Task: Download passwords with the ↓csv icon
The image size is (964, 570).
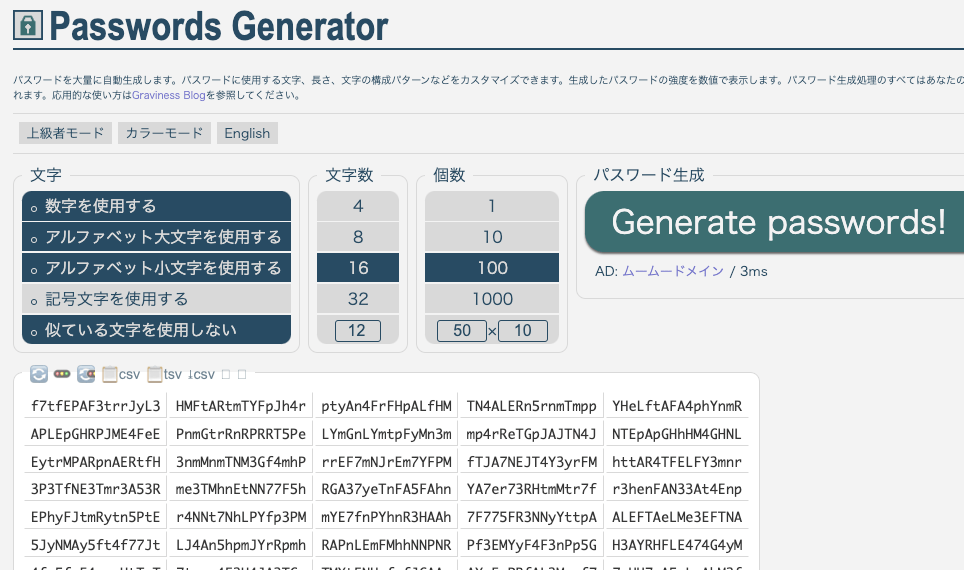Action: click(201, 374)
